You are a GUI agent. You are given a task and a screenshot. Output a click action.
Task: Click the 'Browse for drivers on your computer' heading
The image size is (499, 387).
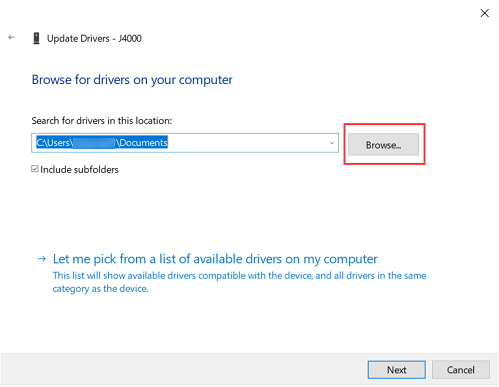tap(132, 80)
